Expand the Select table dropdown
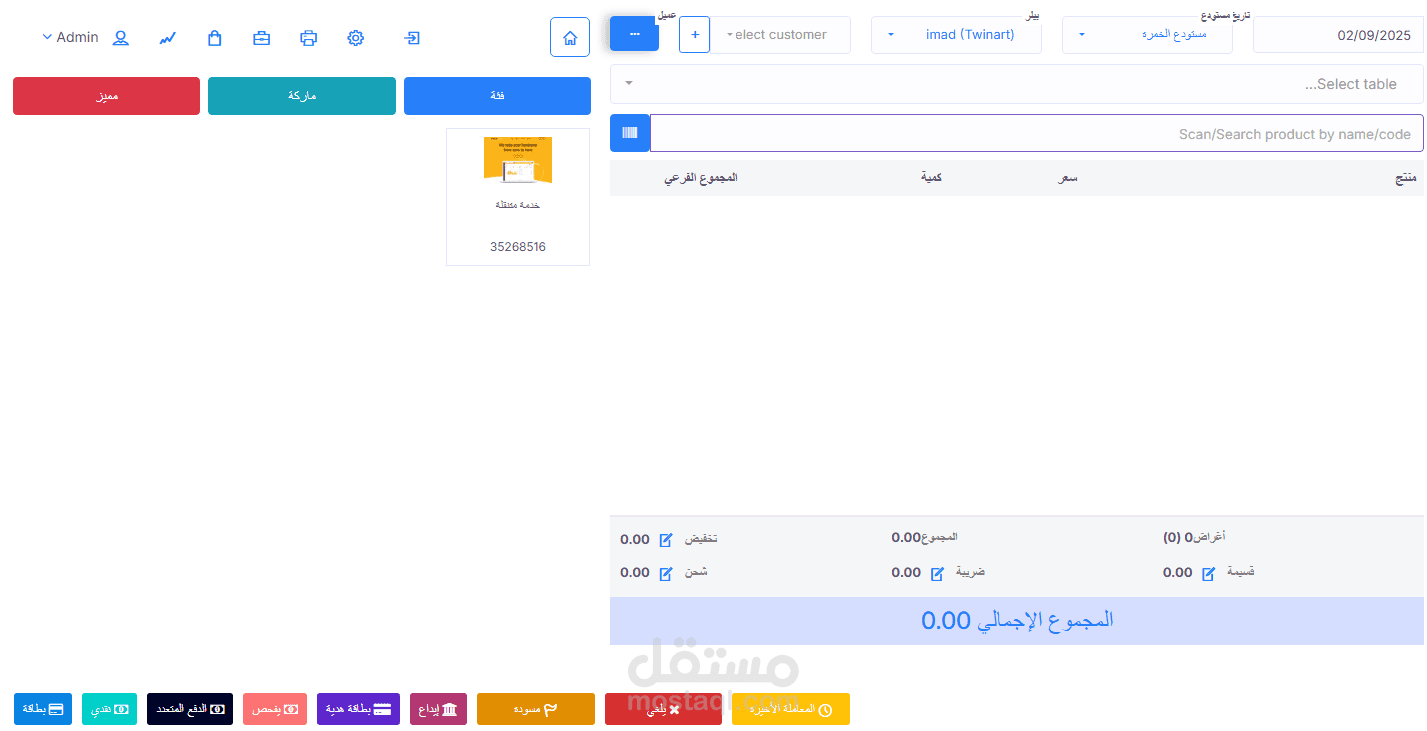The width and height of the screenshot is (1427, 731). (1016, 84)
